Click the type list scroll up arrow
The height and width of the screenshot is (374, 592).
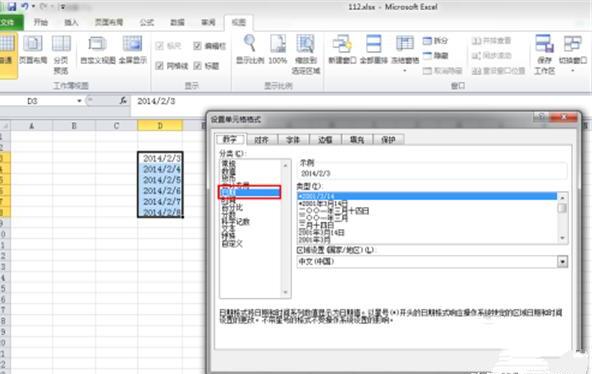(x=562, y=197)
